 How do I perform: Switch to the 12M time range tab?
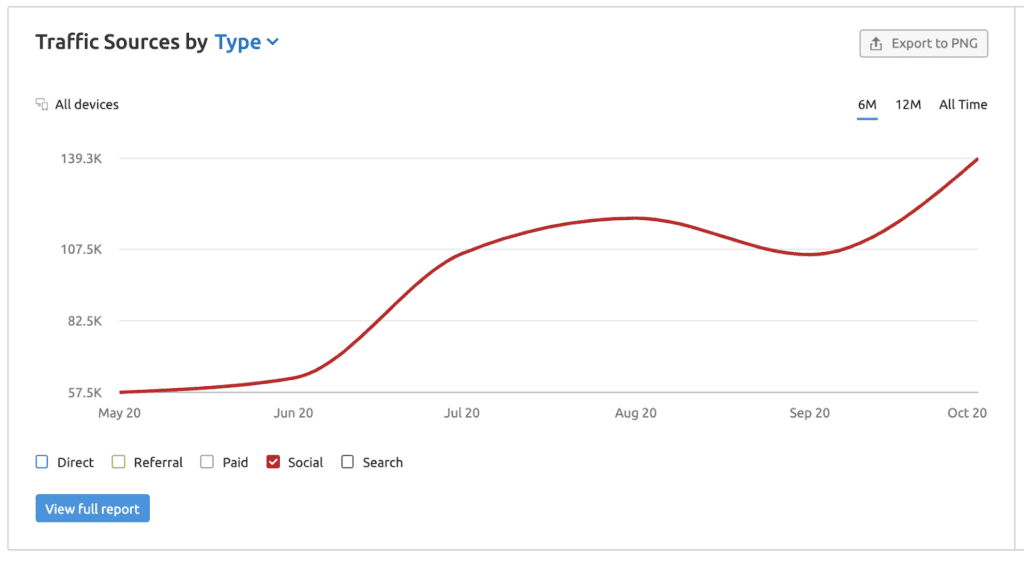click(908, 104)
